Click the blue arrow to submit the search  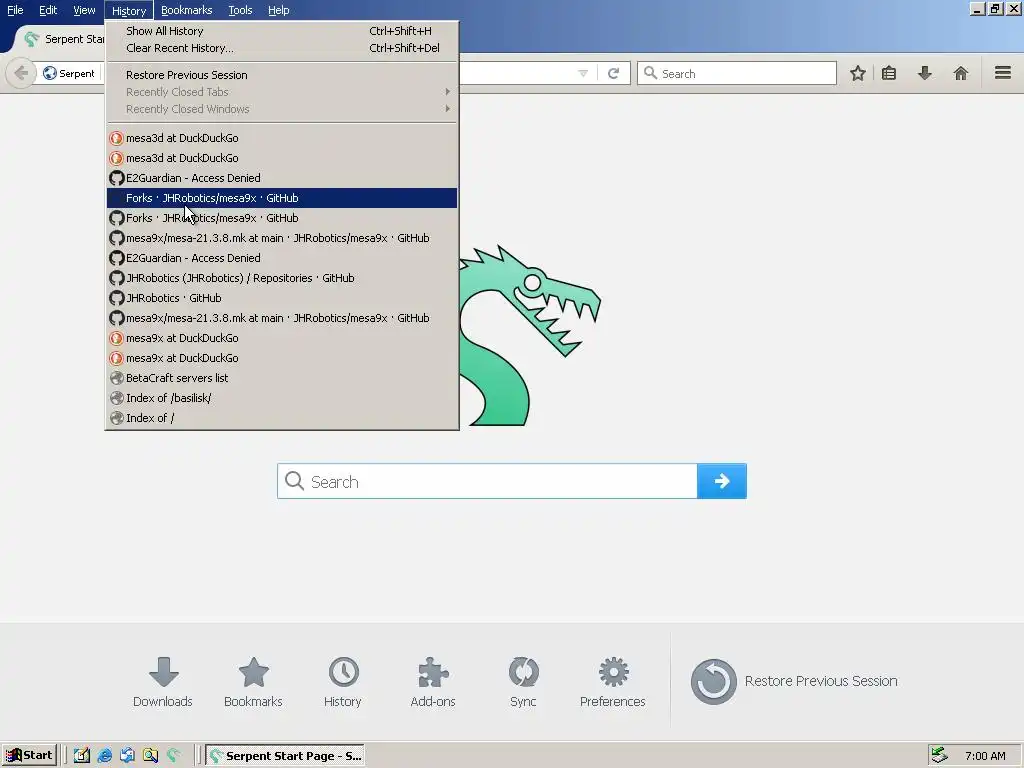pos(722,481)
